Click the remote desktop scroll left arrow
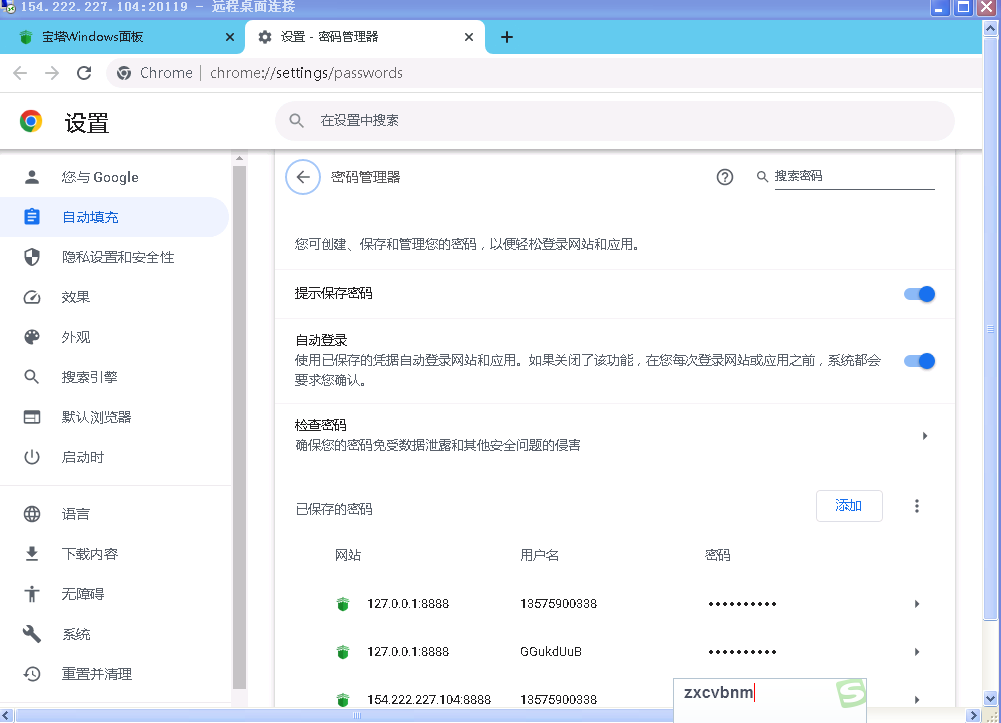Screen dimensions: 1001x723 tap(6, 716)
